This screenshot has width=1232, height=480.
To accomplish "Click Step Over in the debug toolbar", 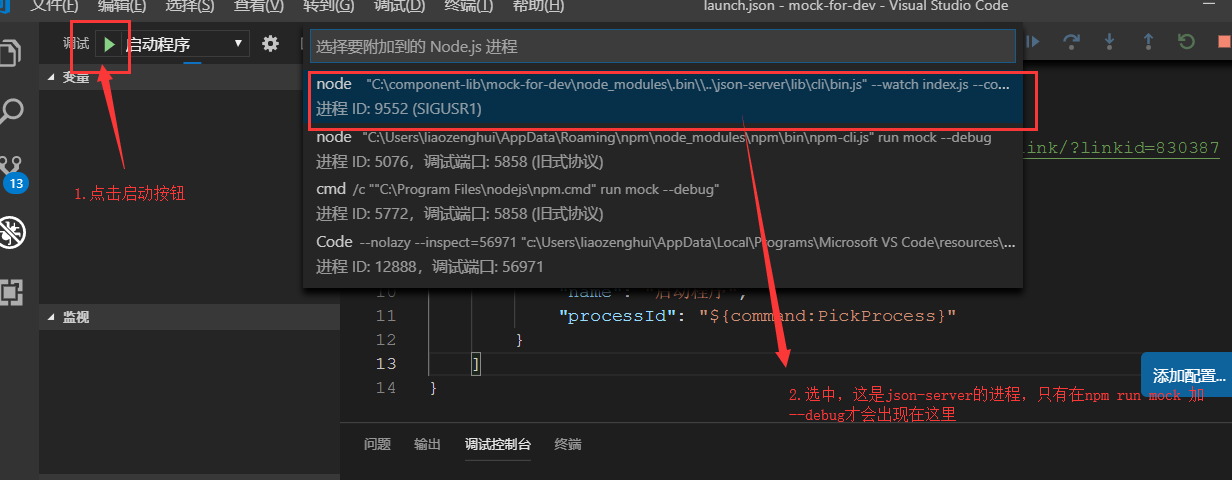I will pyautogui.click(x=1071, y=42).
